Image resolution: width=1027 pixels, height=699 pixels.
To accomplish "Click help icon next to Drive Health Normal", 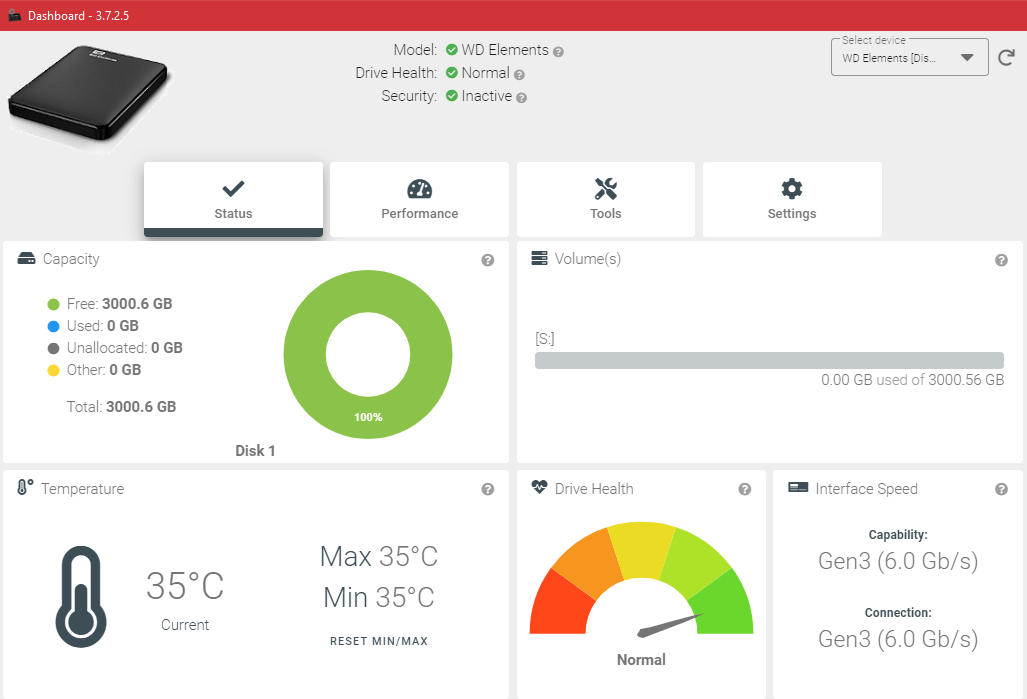I will click(x=519, y=75).
